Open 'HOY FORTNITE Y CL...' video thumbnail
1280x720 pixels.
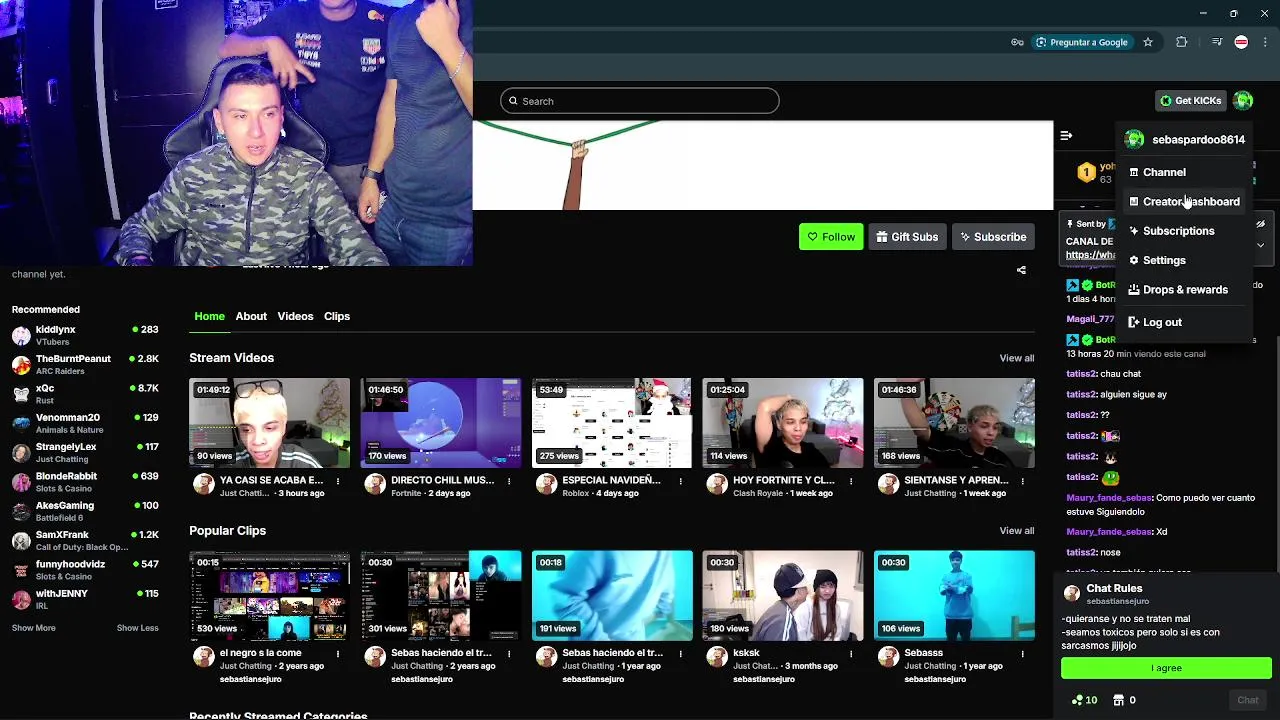click(783, 423)
